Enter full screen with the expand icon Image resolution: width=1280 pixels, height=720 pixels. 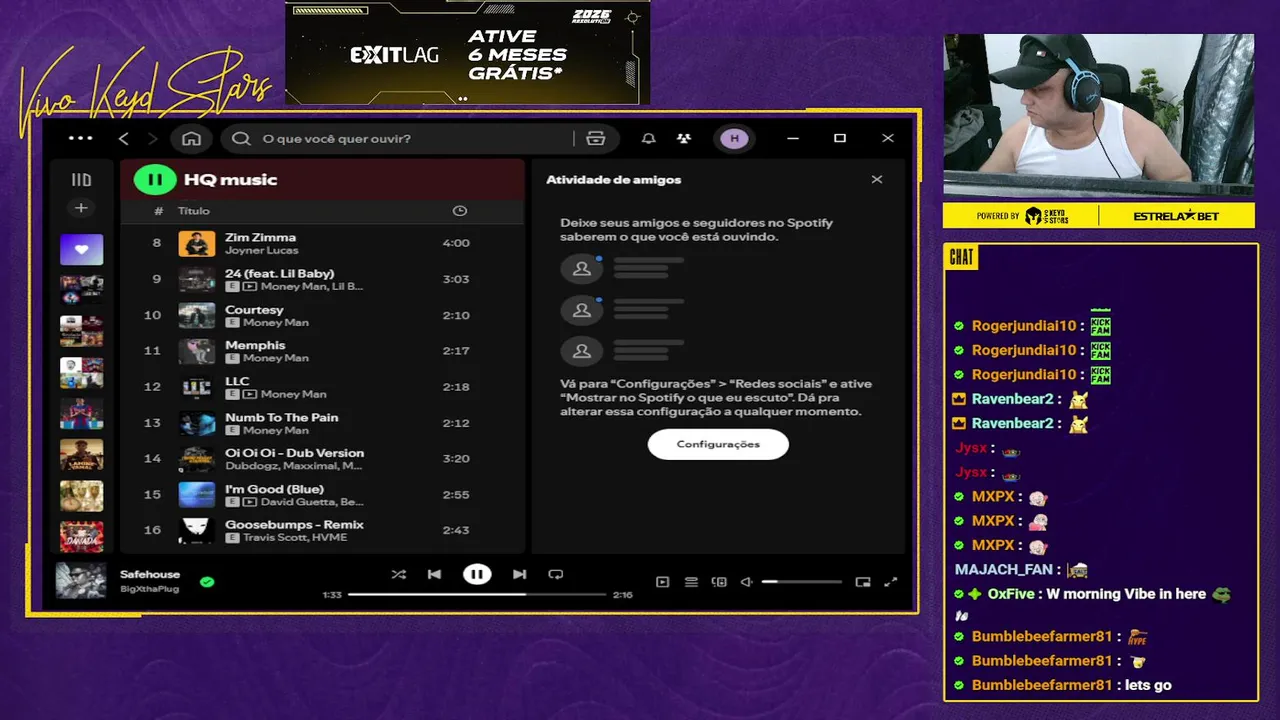click(x=891, y=582)
